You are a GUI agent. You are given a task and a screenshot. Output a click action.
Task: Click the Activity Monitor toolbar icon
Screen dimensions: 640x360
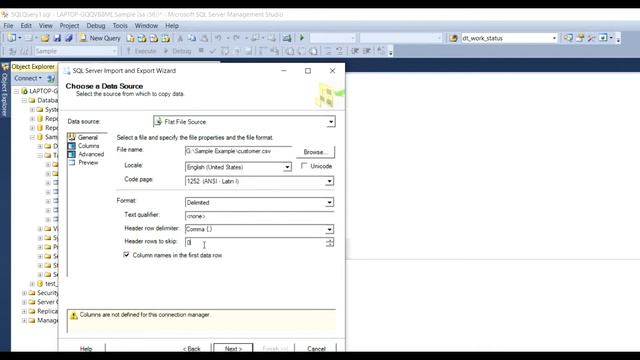click(287, 38)
